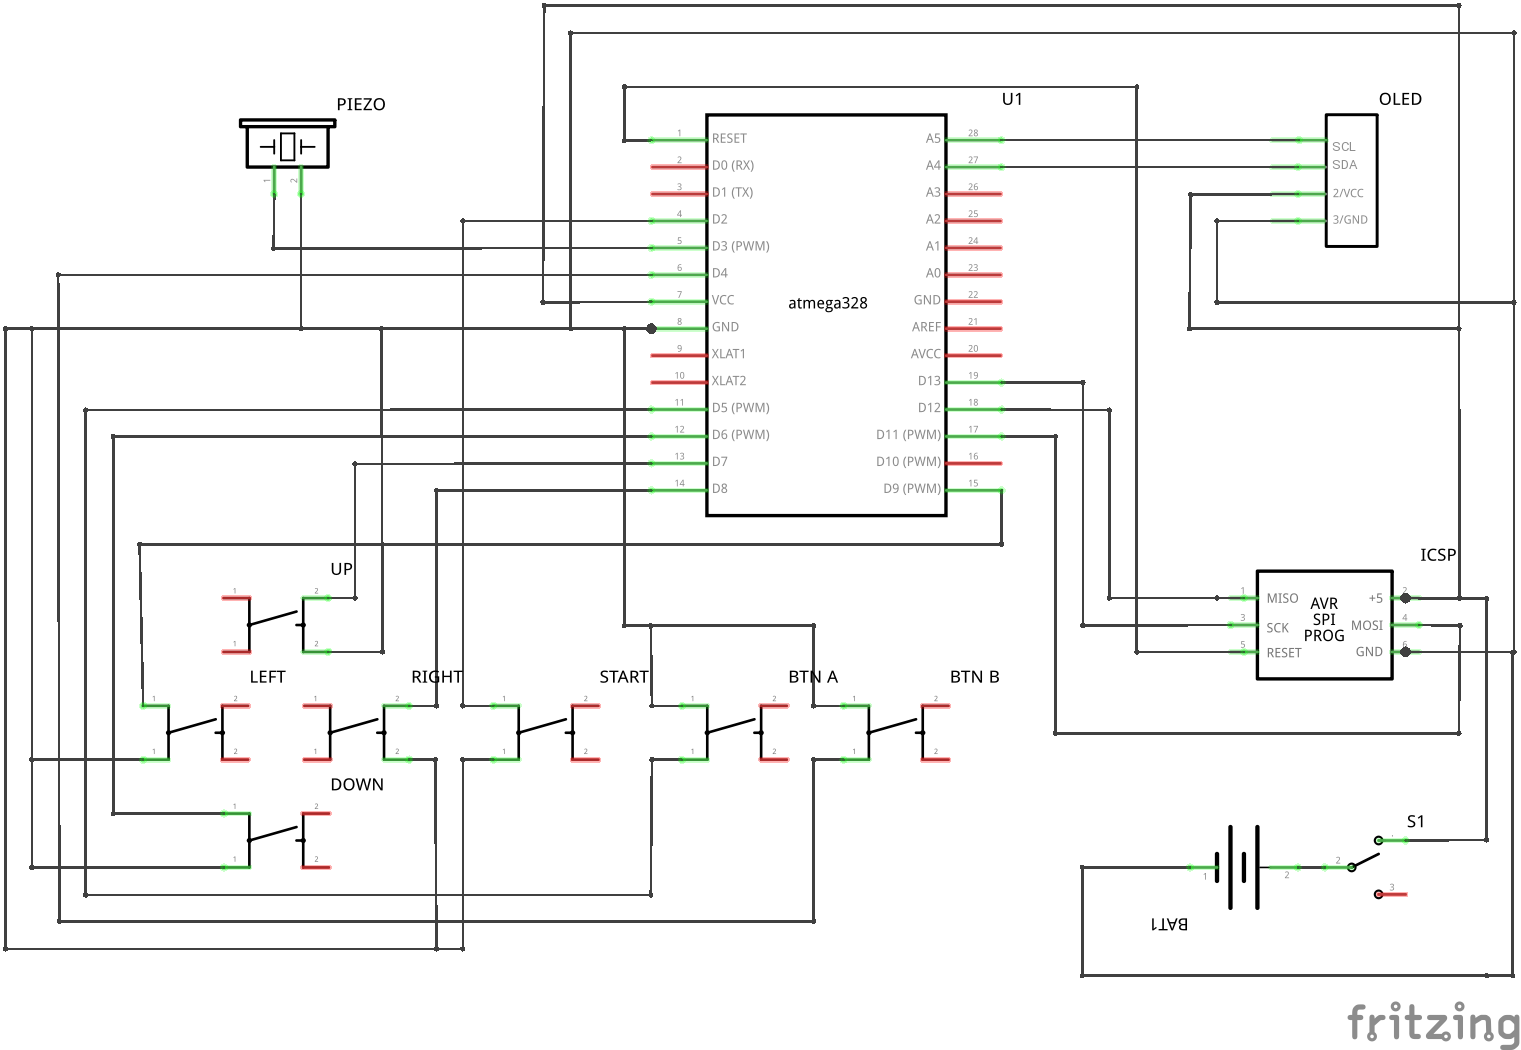Click the fritzing watermark logo

click(1432, 1022)
